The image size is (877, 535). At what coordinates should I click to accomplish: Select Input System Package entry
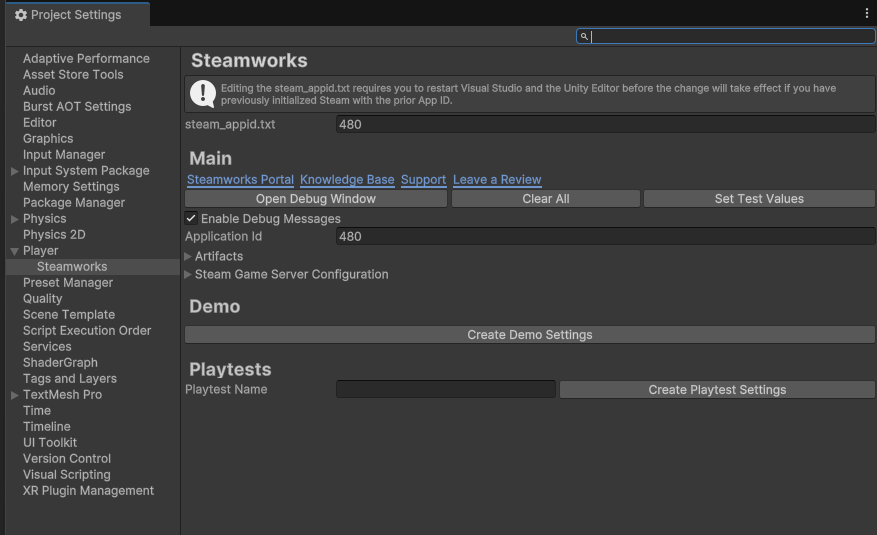coord(86,171)
